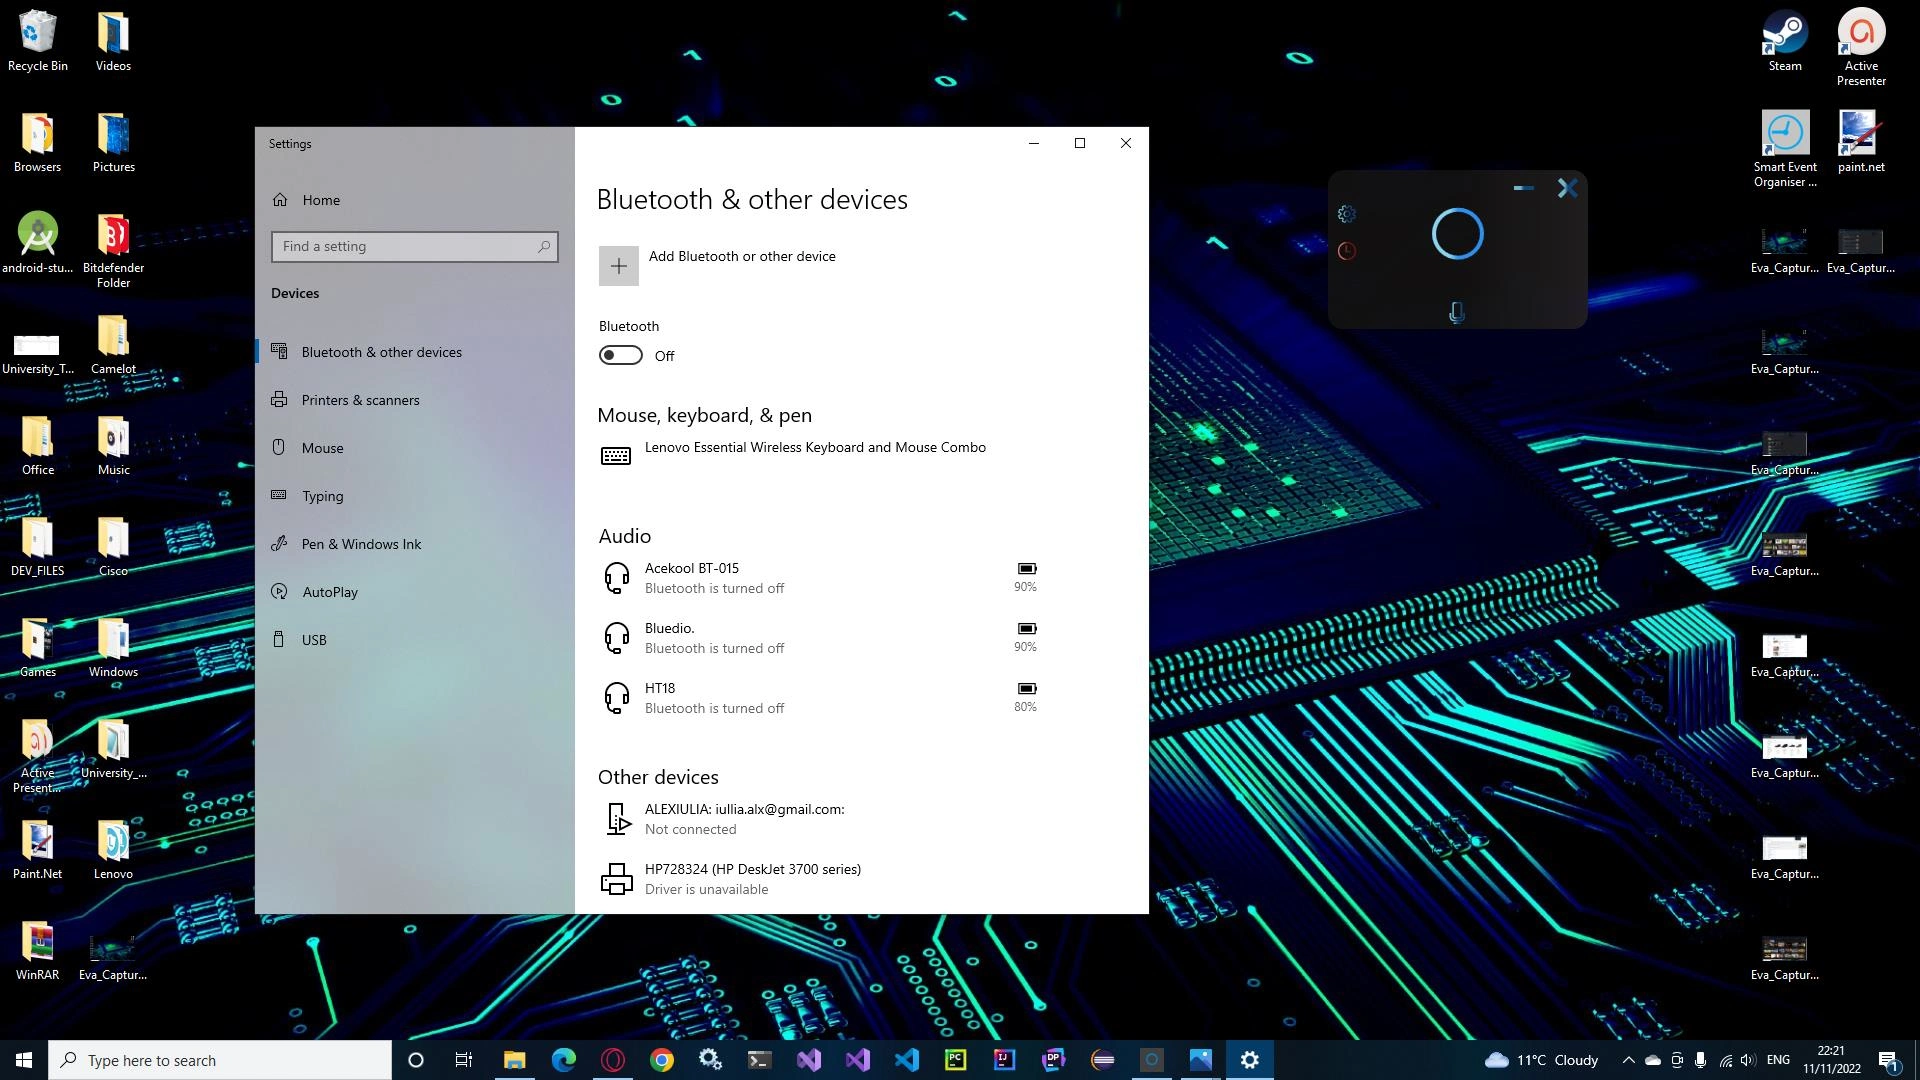Click the volume speaker icon in system tray

tap(1748, 1060)
